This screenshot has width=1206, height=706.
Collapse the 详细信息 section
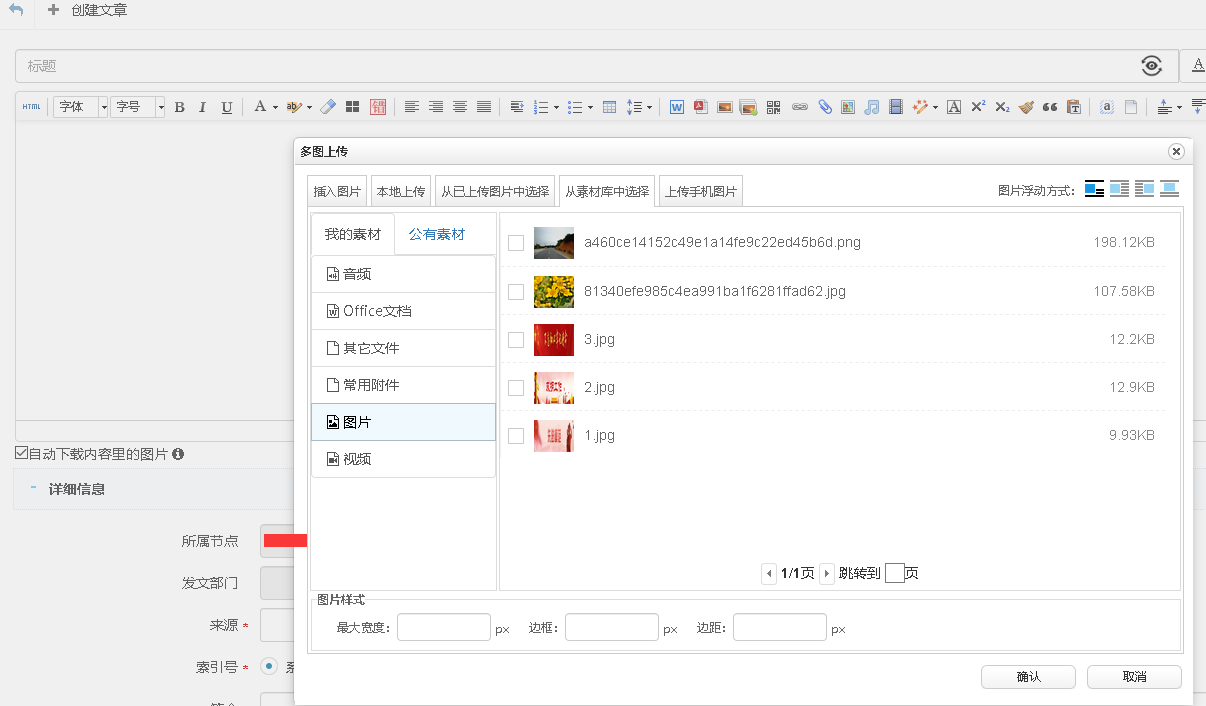click(x=33, y=489)
